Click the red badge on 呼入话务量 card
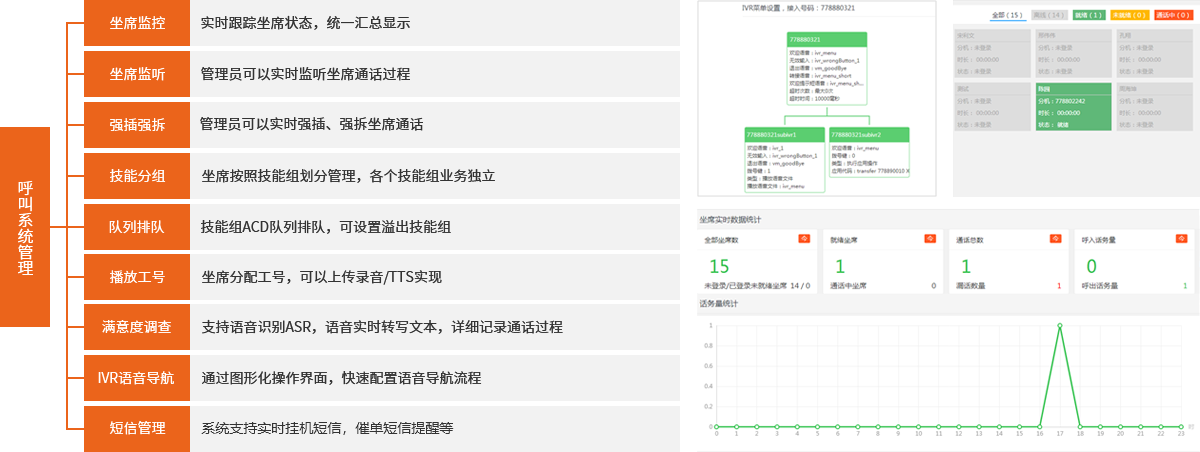The image size is (1200, 452). click(1180, 239)
